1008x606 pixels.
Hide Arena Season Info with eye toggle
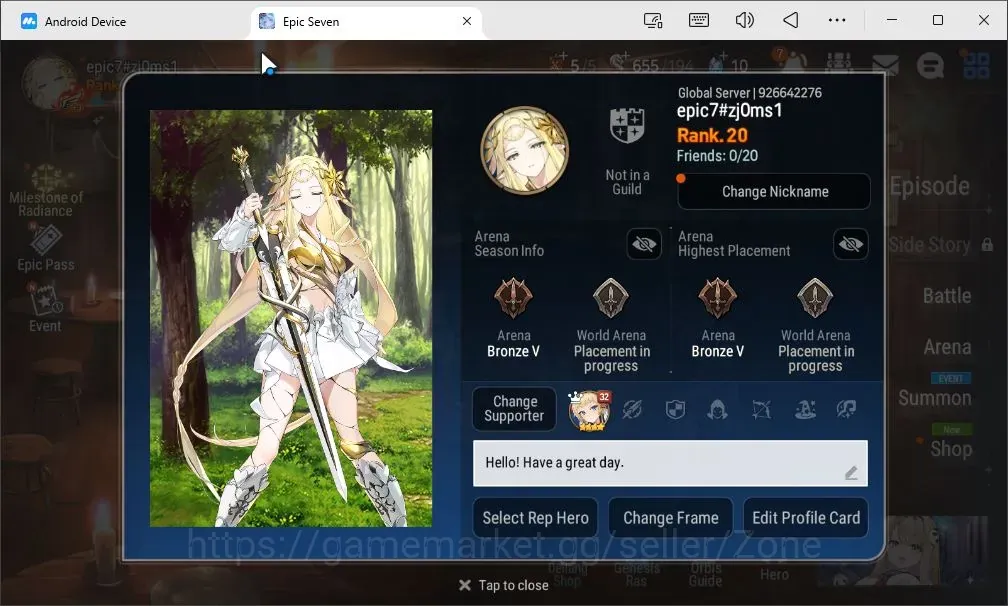[644, 244]
